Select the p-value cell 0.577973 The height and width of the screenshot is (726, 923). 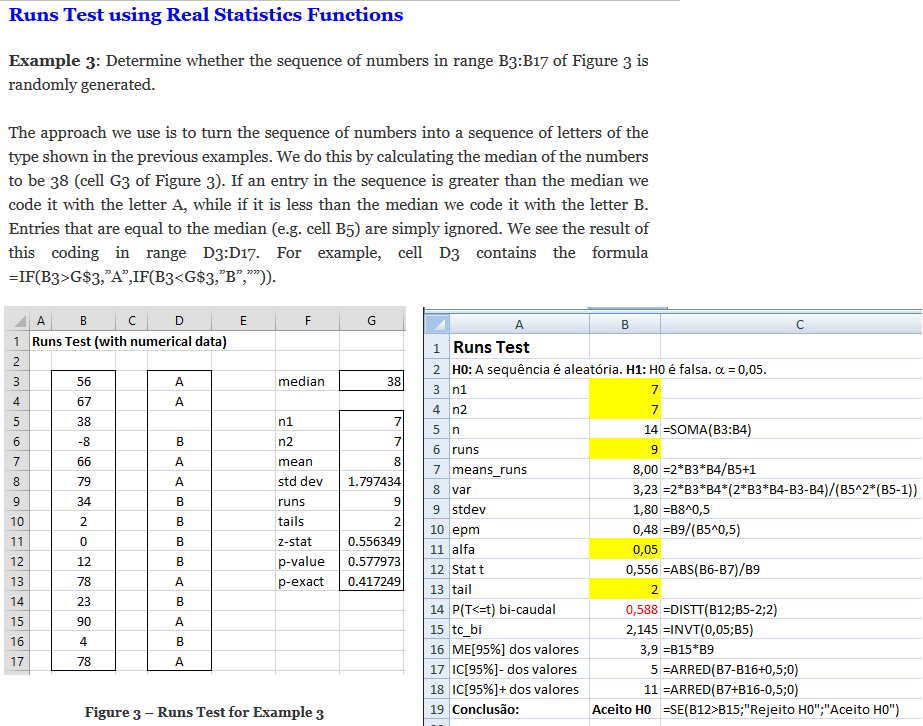pos(371,562)
